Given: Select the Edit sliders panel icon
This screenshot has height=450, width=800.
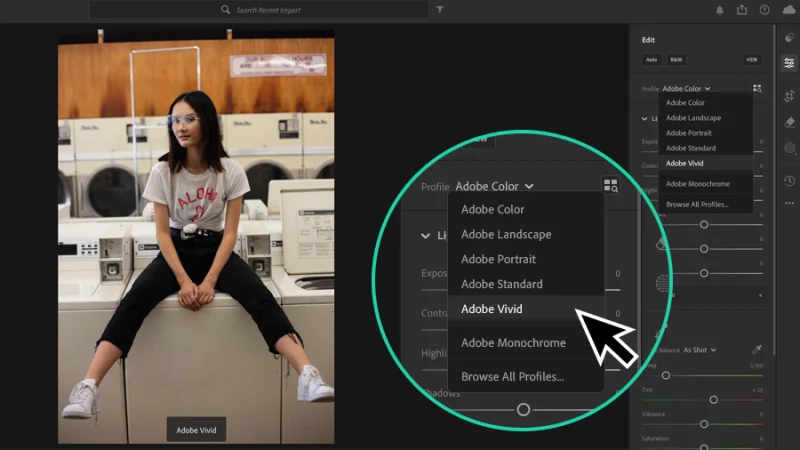Looking at the screenshot, I should 789,63.
